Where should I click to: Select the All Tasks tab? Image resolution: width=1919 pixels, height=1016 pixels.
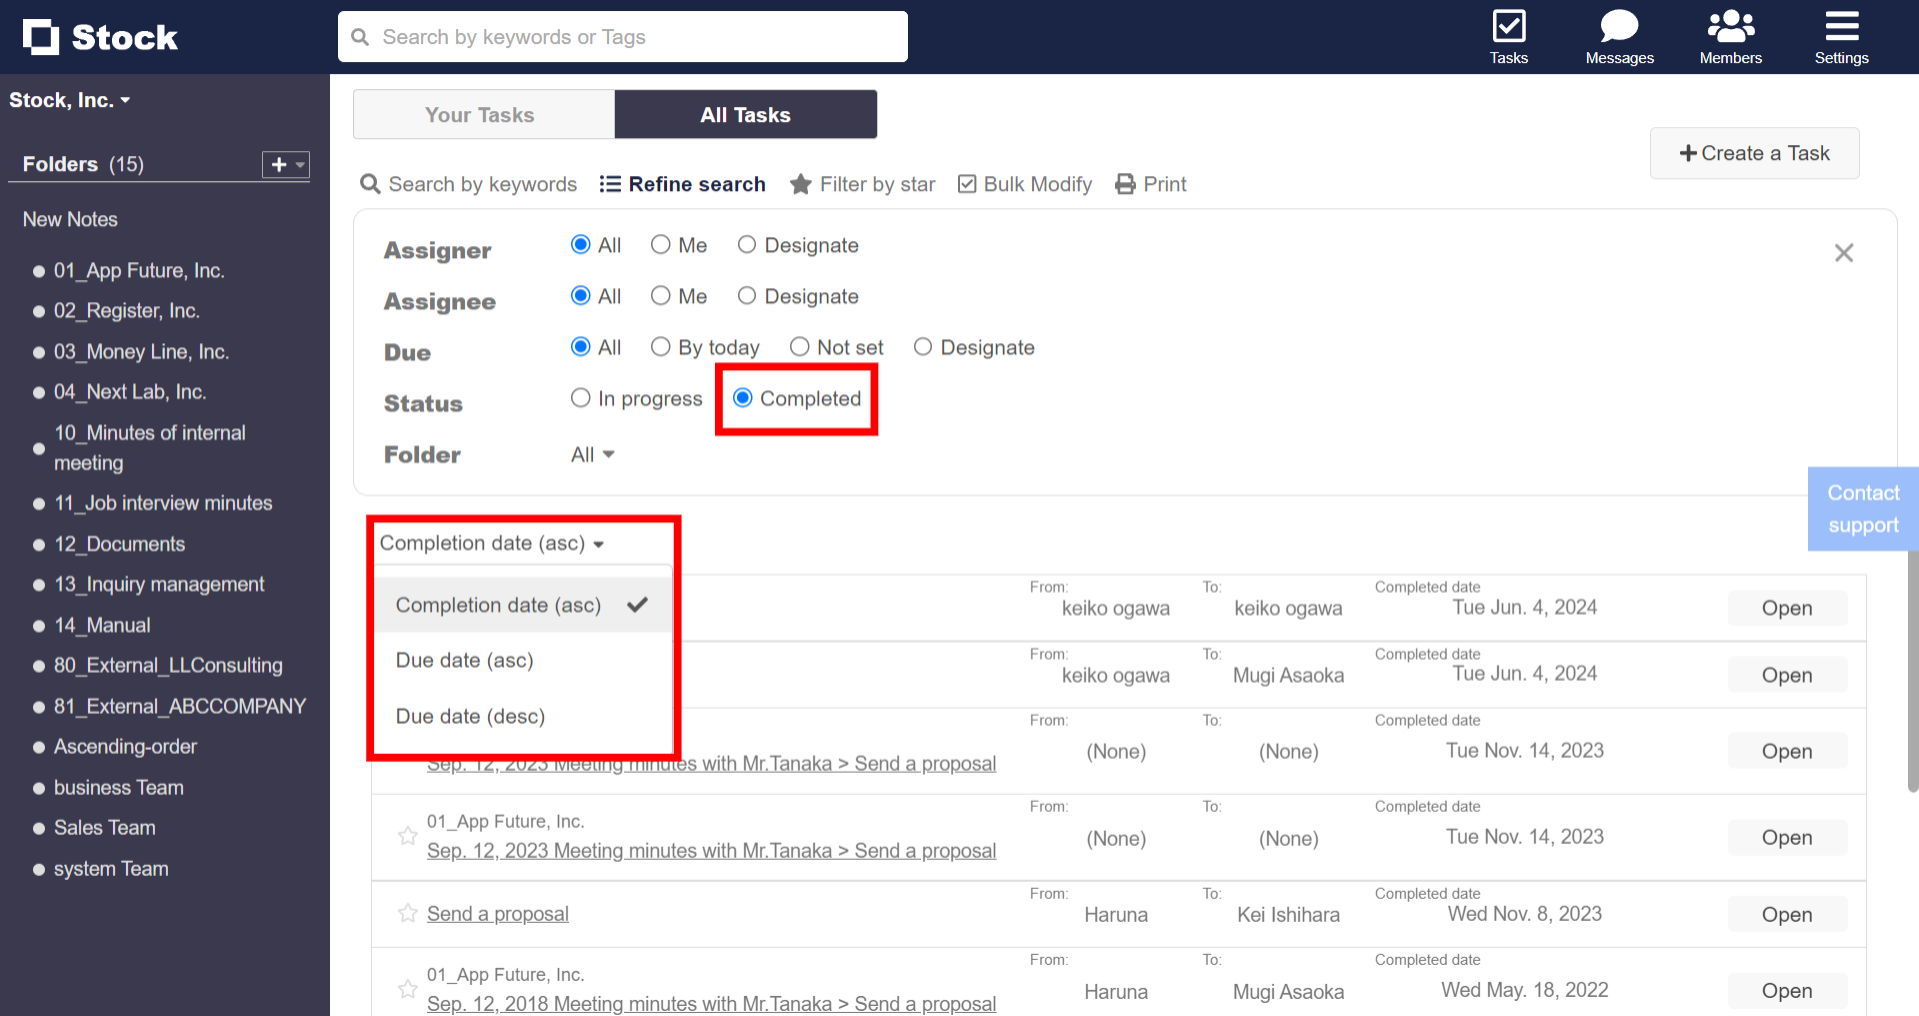(x=745, y=114)
